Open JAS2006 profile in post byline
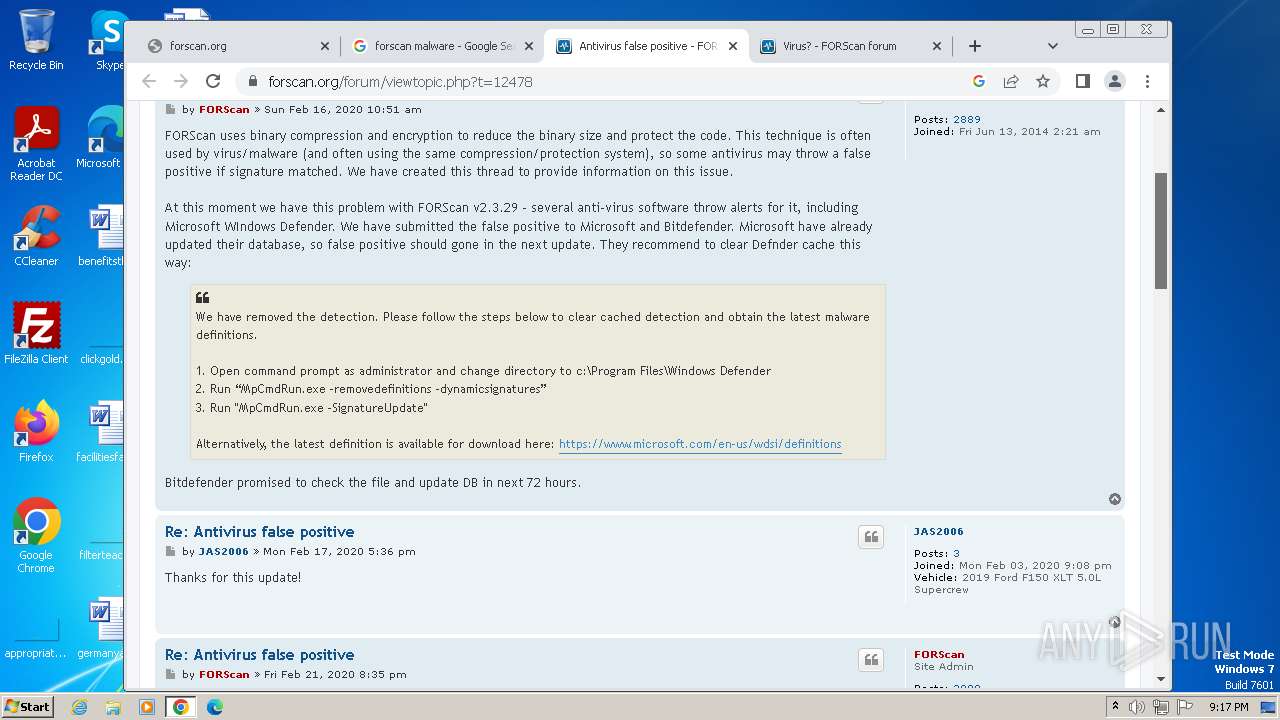 click(x=224, y=552)
